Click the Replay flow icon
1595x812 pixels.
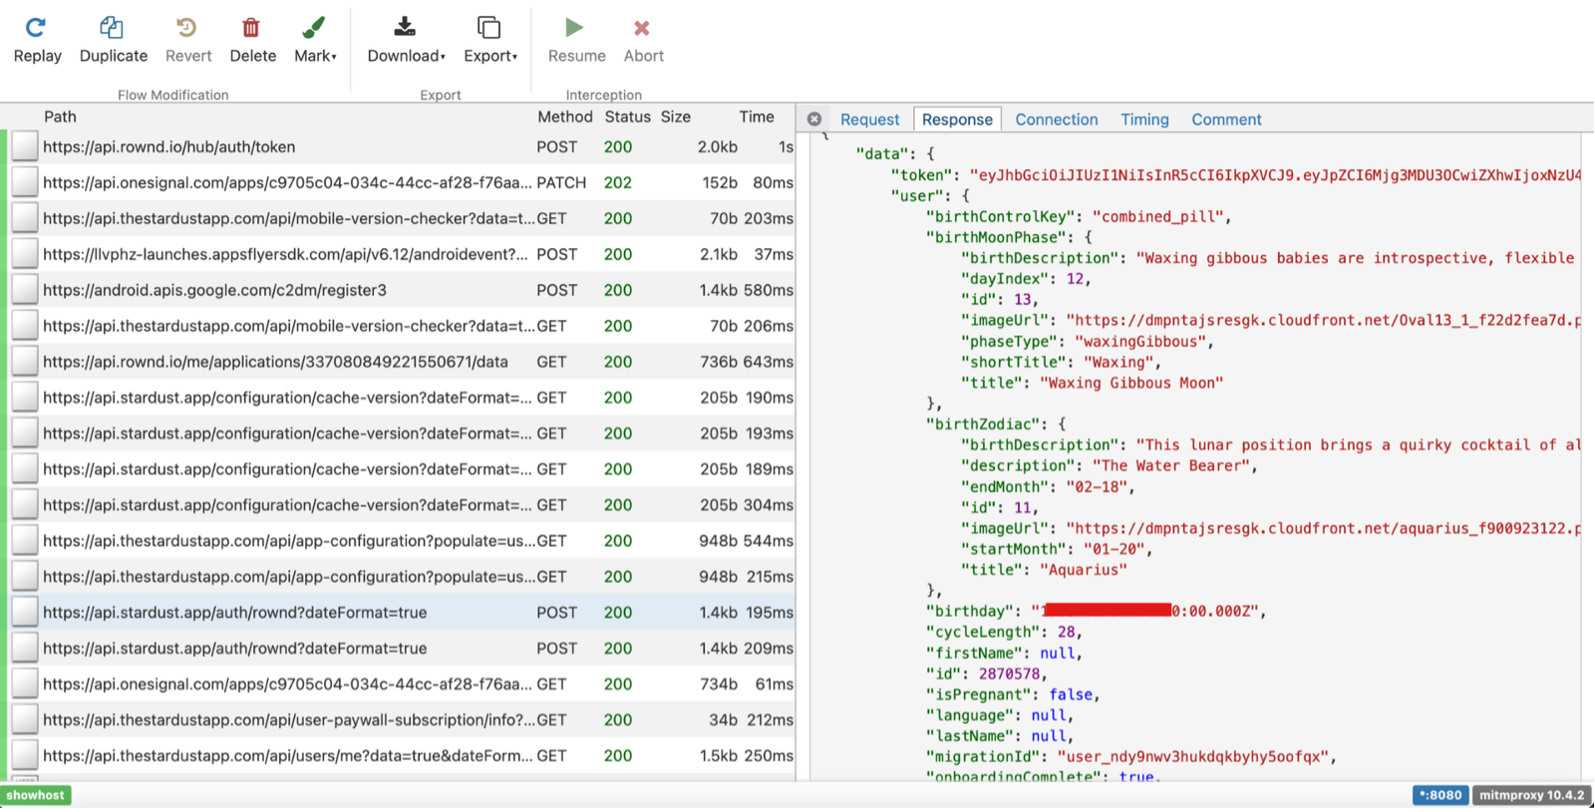[x=37, y=28]
